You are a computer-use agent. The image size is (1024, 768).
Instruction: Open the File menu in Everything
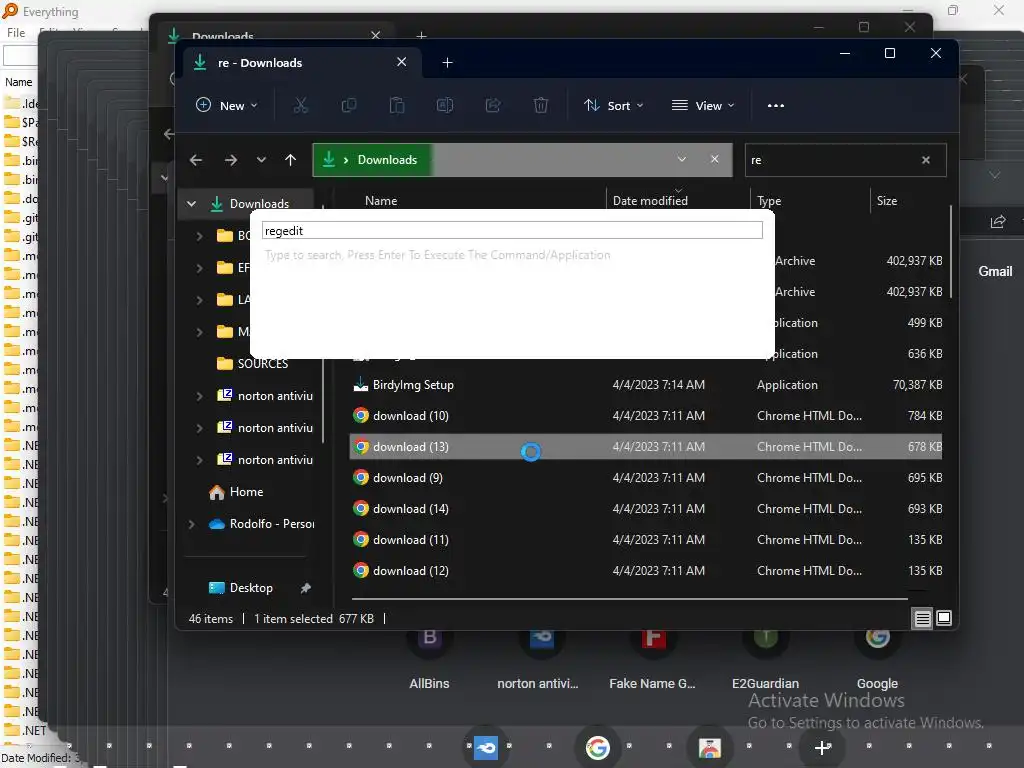(x=16, y=33)
